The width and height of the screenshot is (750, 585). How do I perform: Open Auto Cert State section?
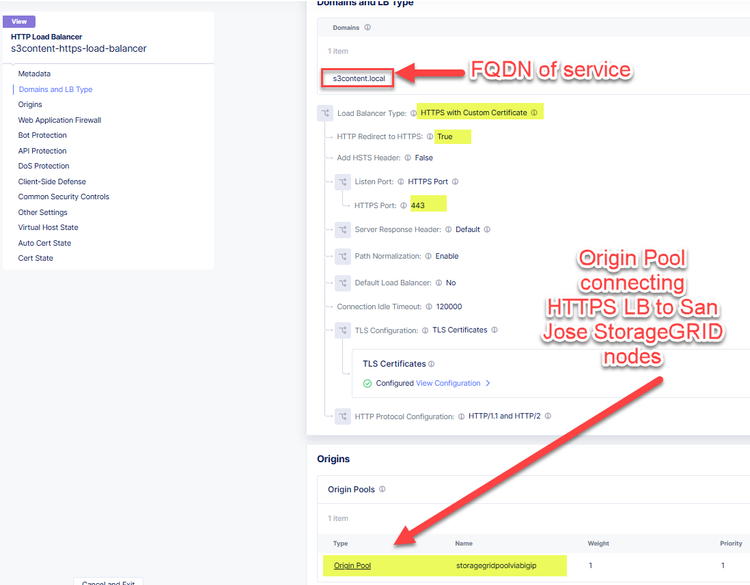tap(44, 243)
